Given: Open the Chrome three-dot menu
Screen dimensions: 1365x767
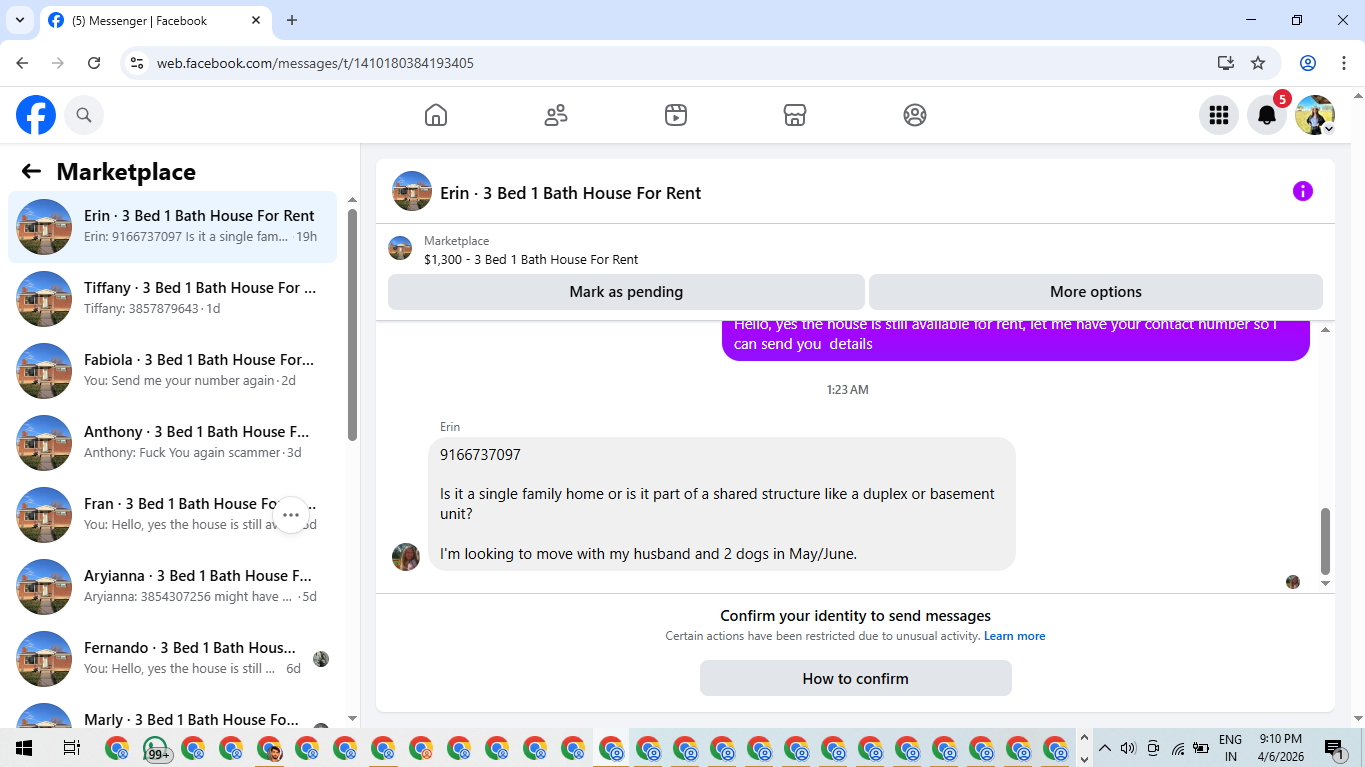Looking at the screenshot, I should click(x=1343, y=63).
